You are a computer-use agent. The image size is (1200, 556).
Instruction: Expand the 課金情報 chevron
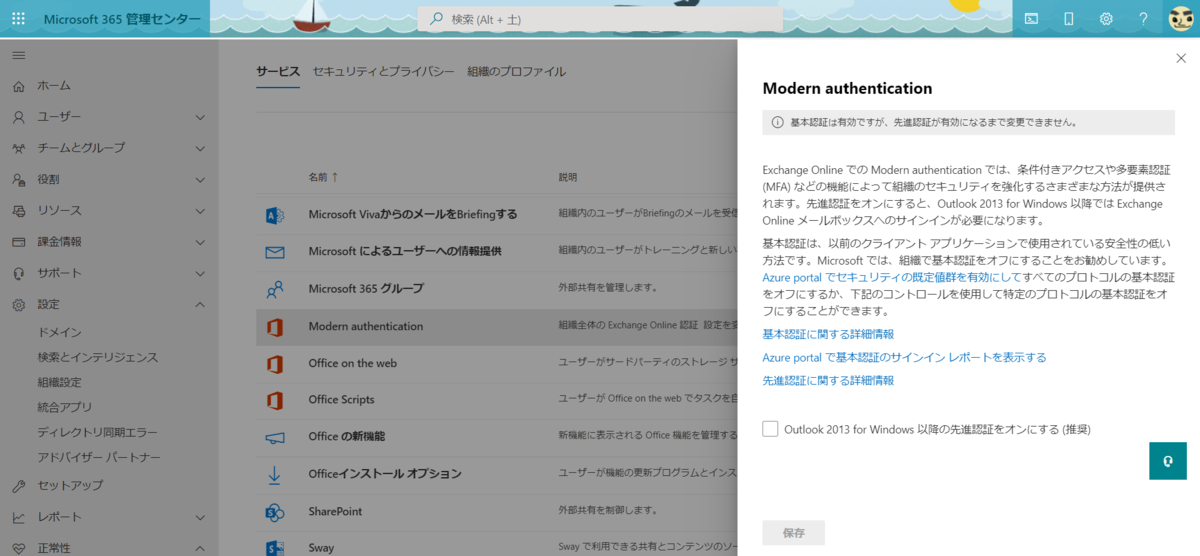[200, 242]
